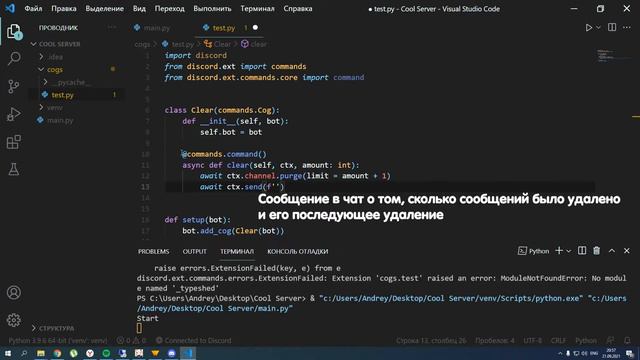
Task: Open the Run and Debug view
Action: point(13,114)
